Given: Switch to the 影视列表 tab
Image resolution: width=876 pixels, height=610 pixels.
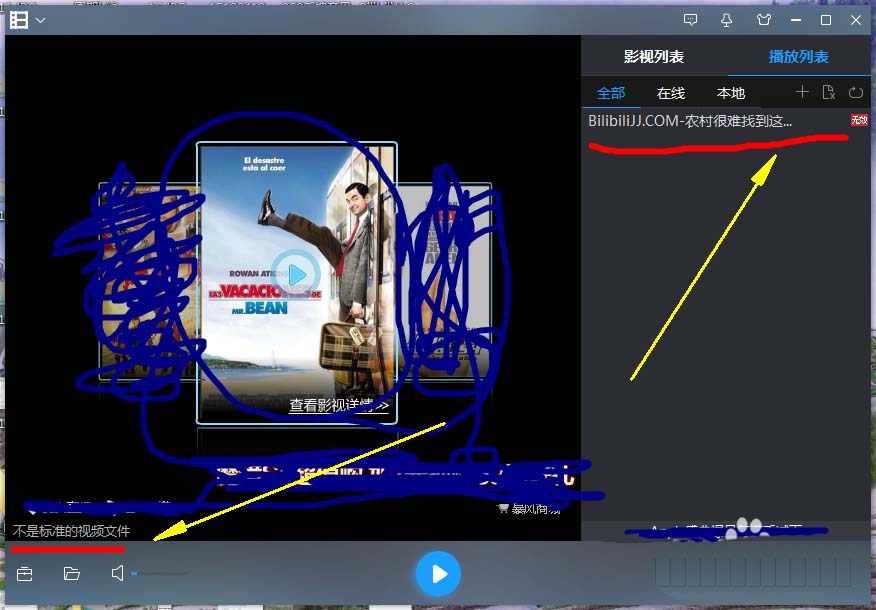Looking at the screenshot, I should pyautogui.click(x=654, y=56).
